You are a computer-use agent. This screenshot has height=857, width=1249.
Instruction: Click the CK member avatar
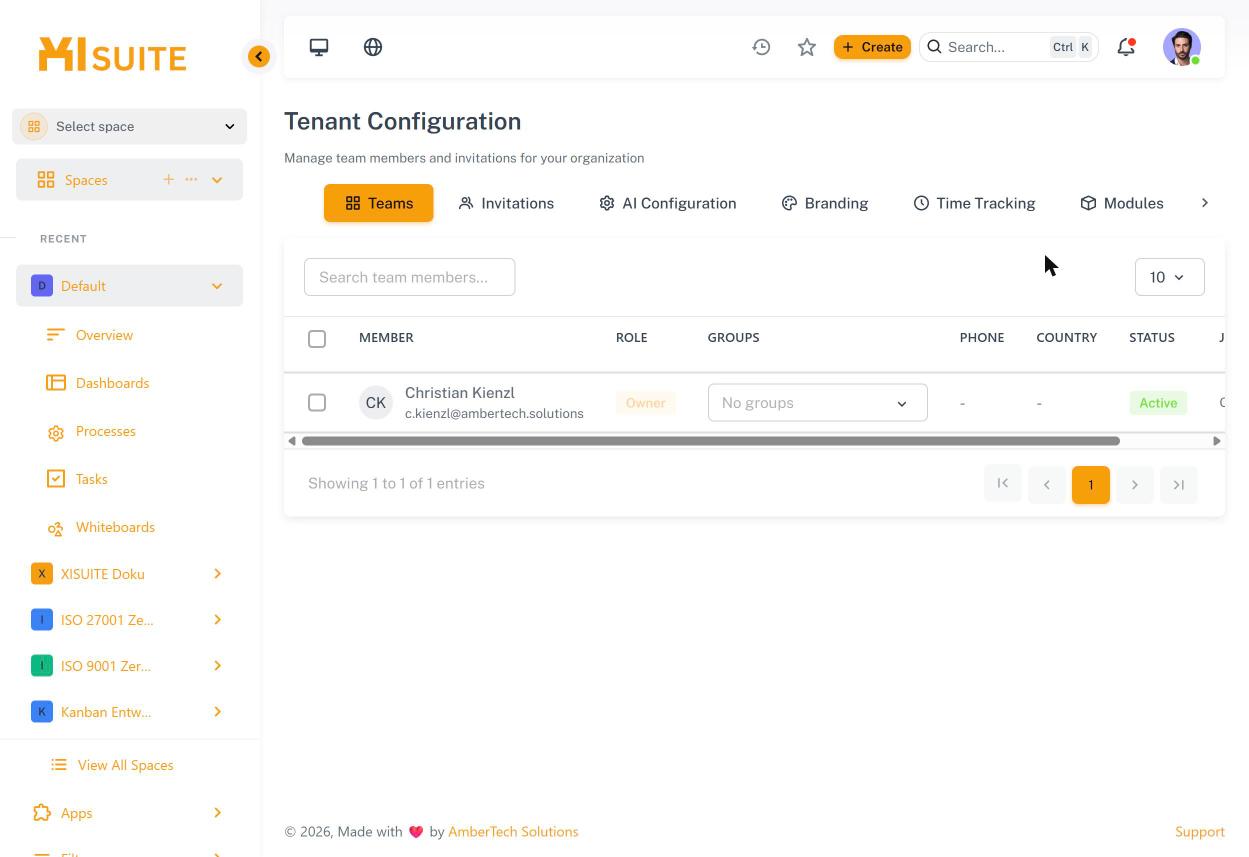click(376, 403)
